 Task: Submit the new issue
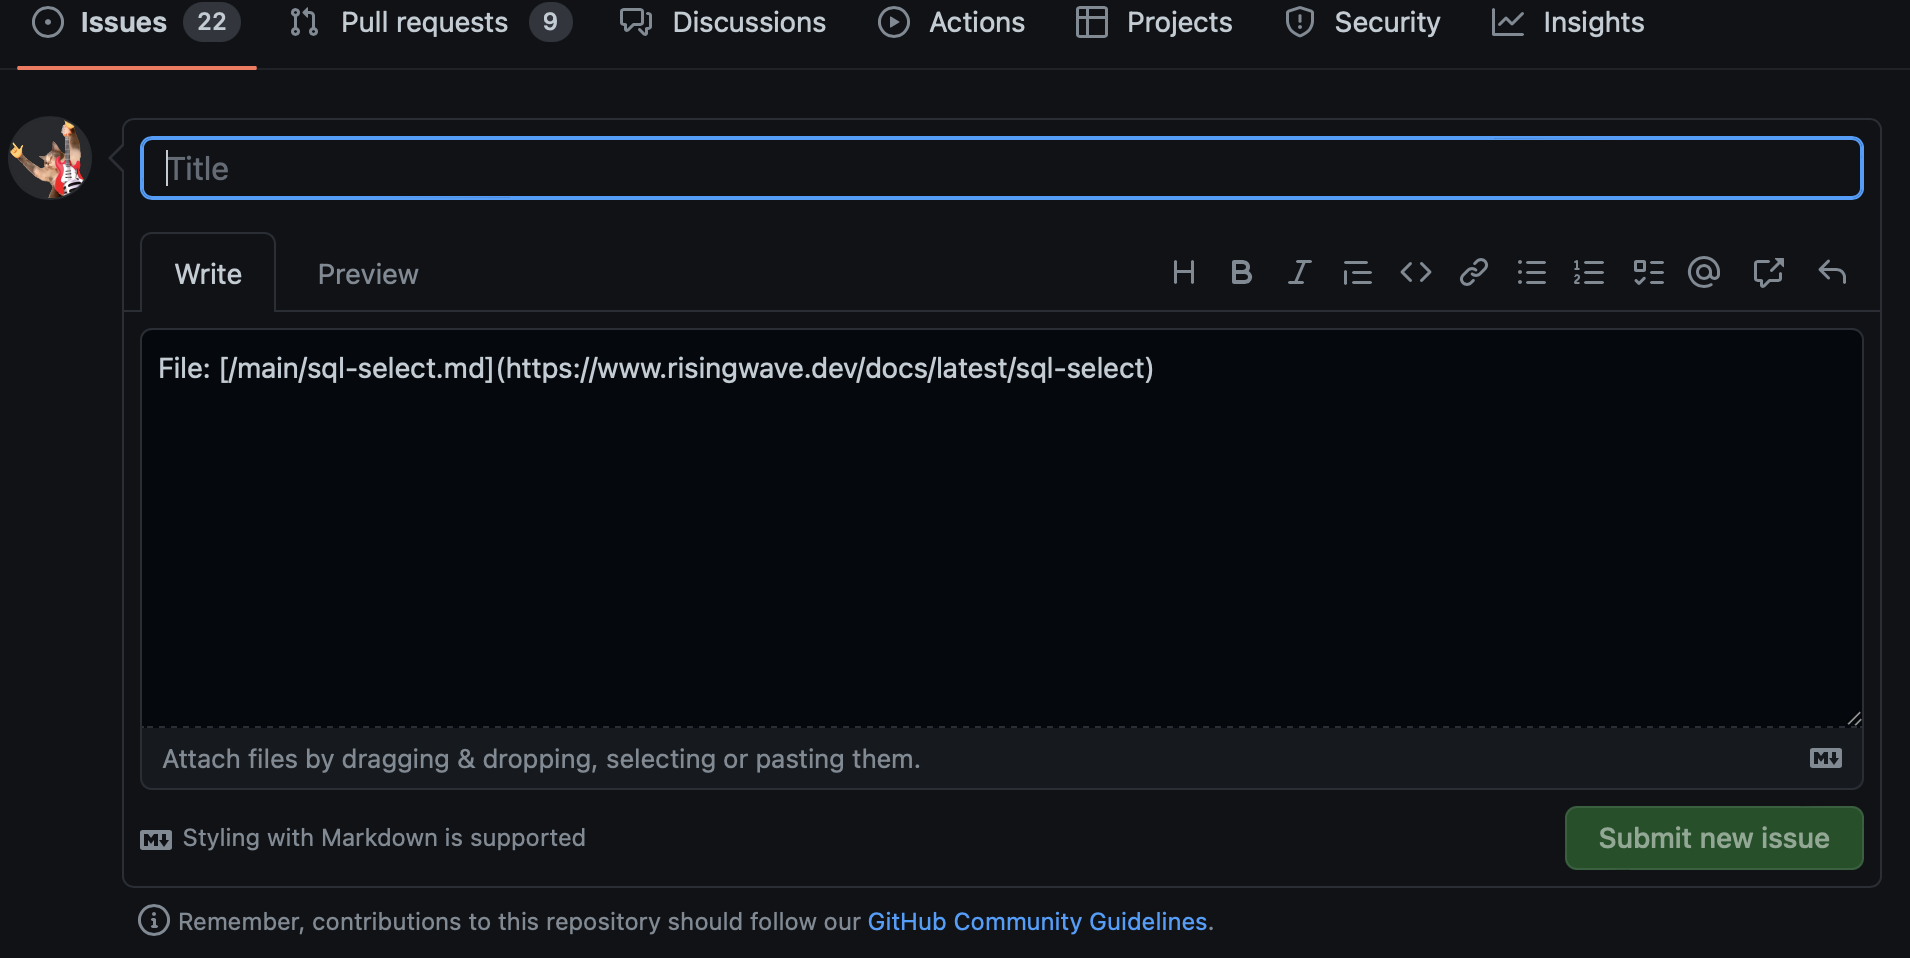(x=1712, y=838)
